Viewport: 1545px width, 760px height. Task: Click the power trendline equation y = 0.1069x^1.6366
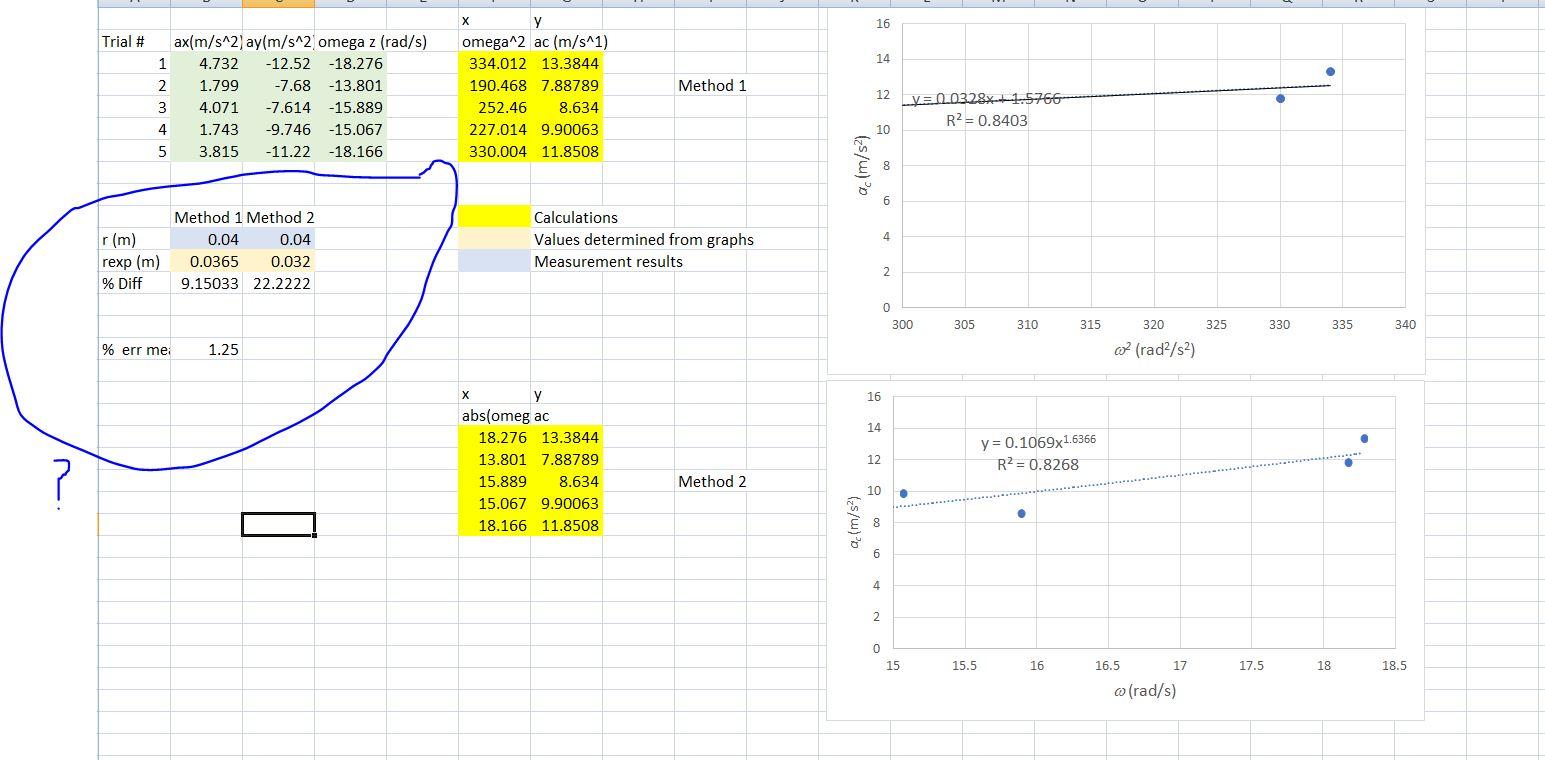click(1038, 441)
